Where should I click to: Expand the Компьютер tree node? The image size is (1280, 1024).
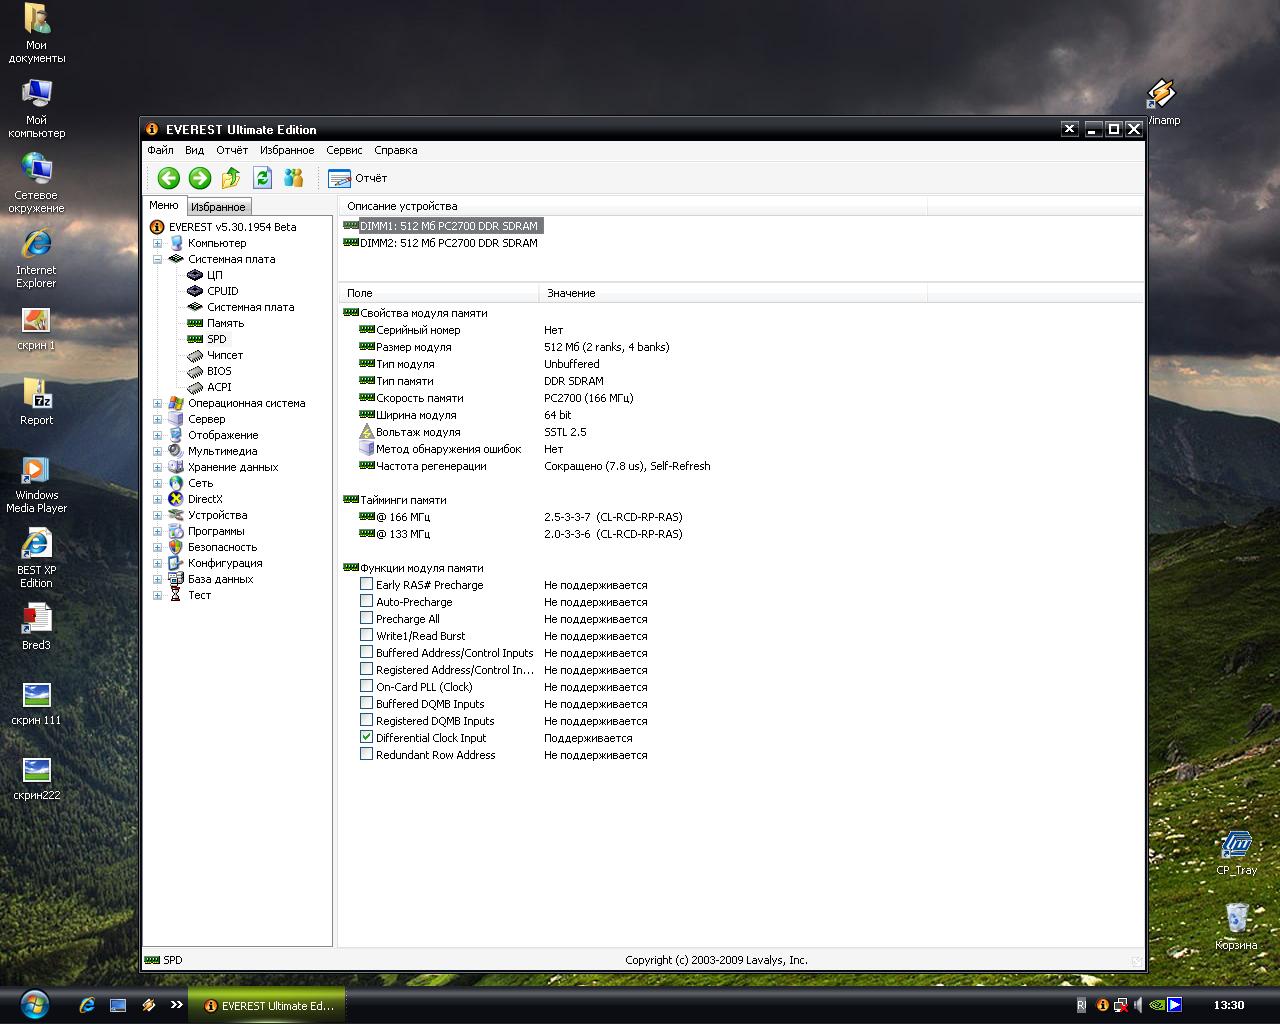pyautogui.click(x=157, y=243)
